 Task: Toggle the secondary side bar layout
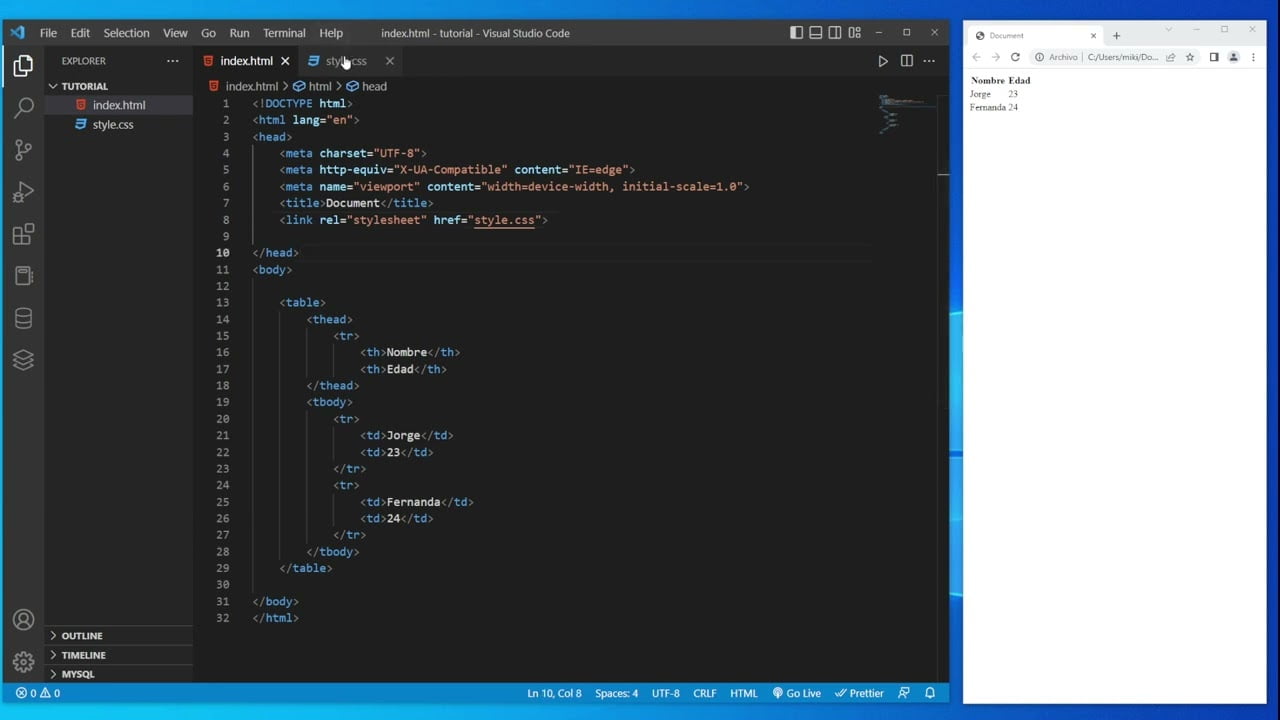835,33
